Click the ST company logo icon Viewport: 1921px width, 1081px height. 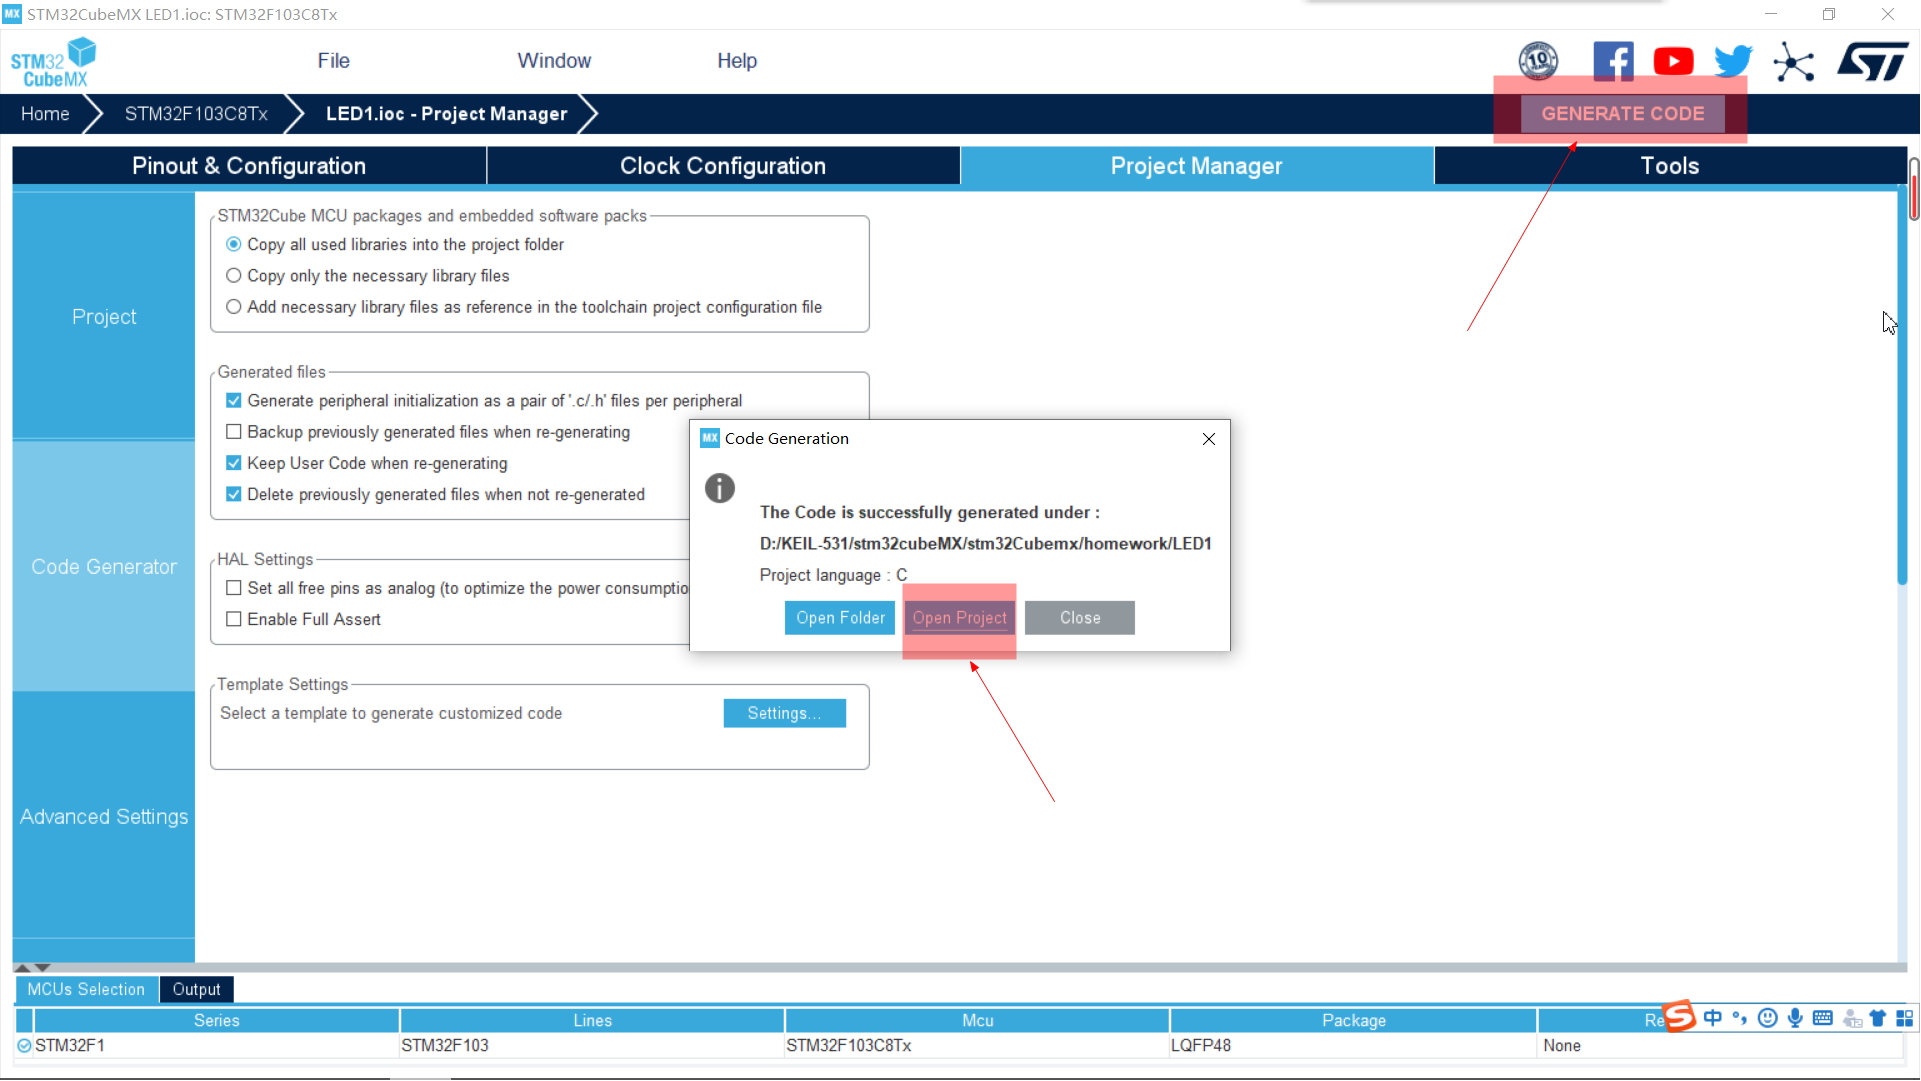[x=1873, y=61]
